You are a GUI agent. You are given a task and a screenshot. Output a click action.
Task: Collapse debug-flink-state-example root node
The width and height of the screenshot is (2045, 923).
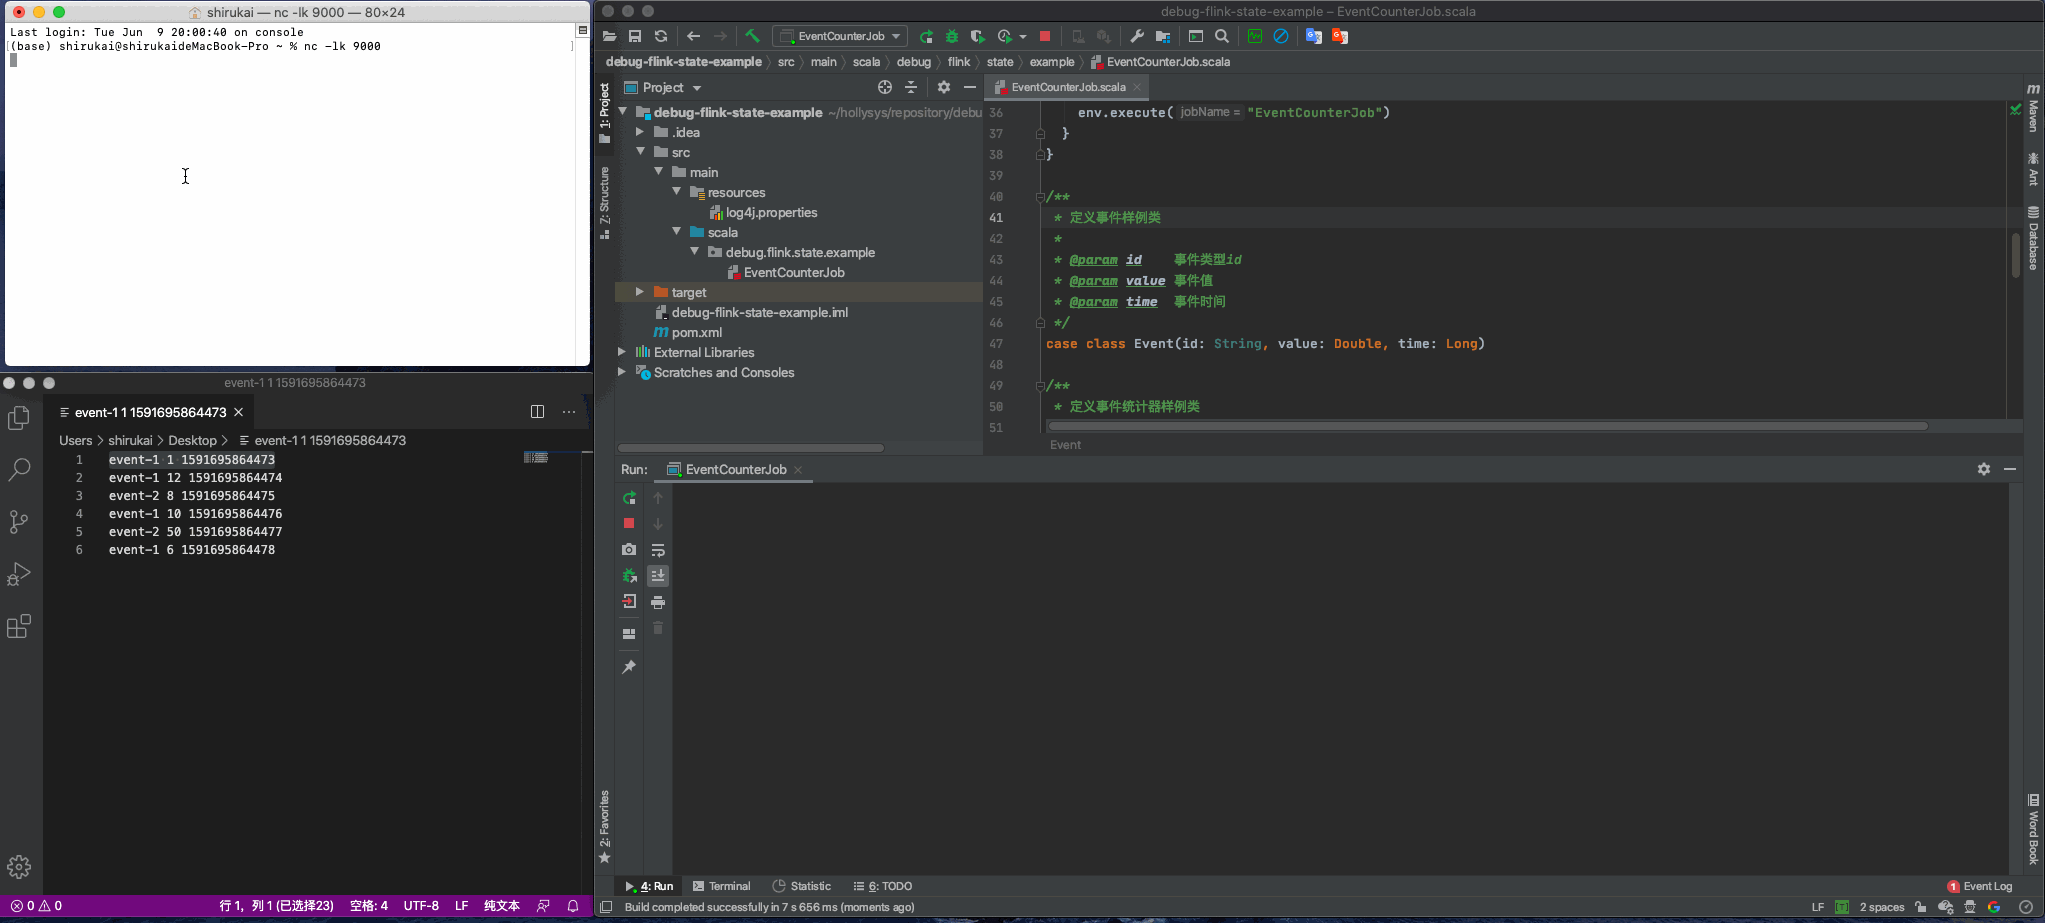coord(623,111)
